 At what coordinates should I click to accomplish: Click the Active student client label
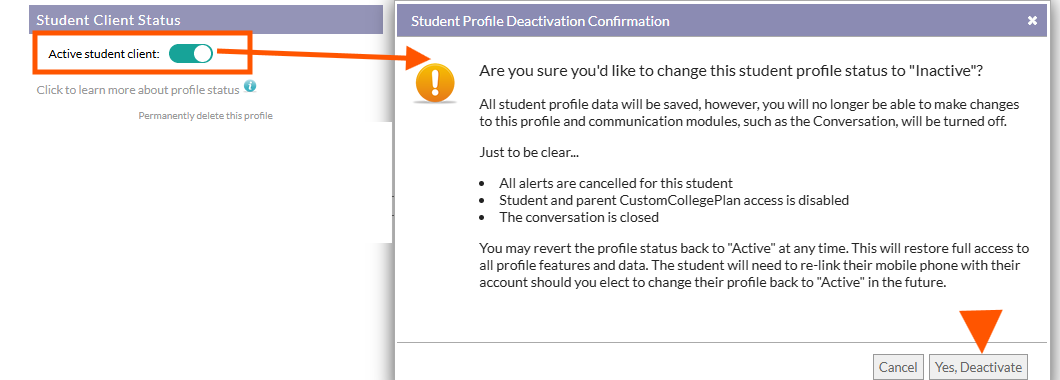point(104,54)
